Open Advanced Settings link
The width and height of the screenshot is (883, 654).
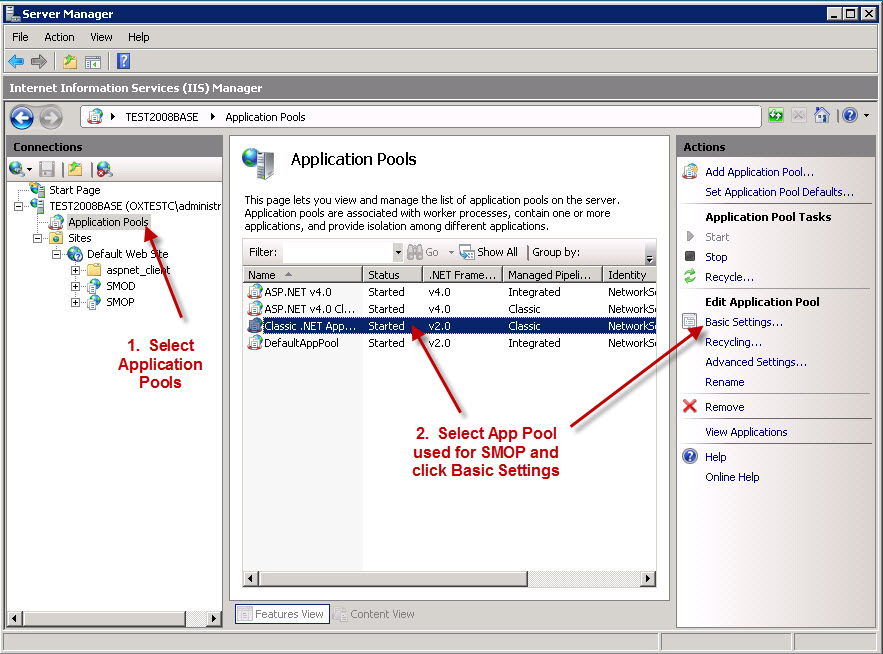(756, 362)
